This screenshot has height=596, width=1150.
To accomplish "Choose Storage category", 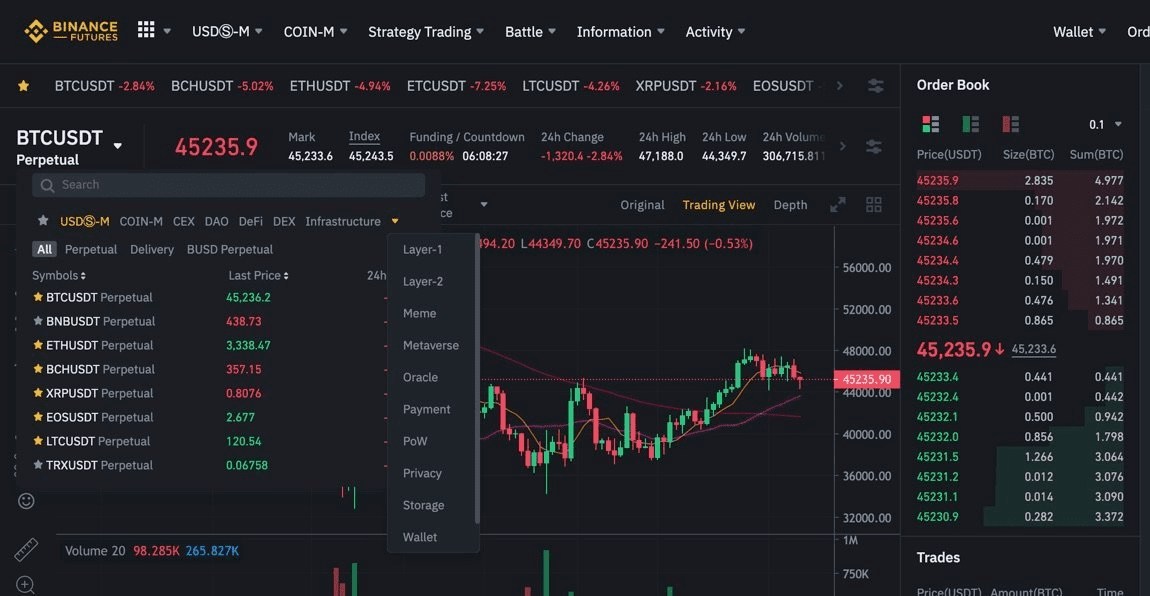I will [423, 505].
